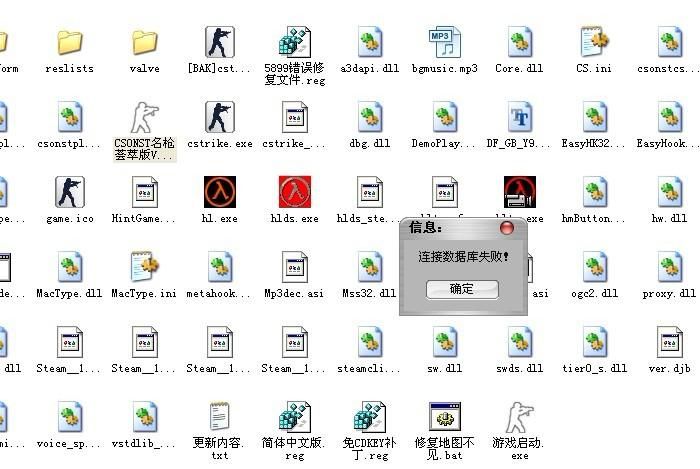
Task: Select the vstdlib_... dll icon
Action: [145, 417]
